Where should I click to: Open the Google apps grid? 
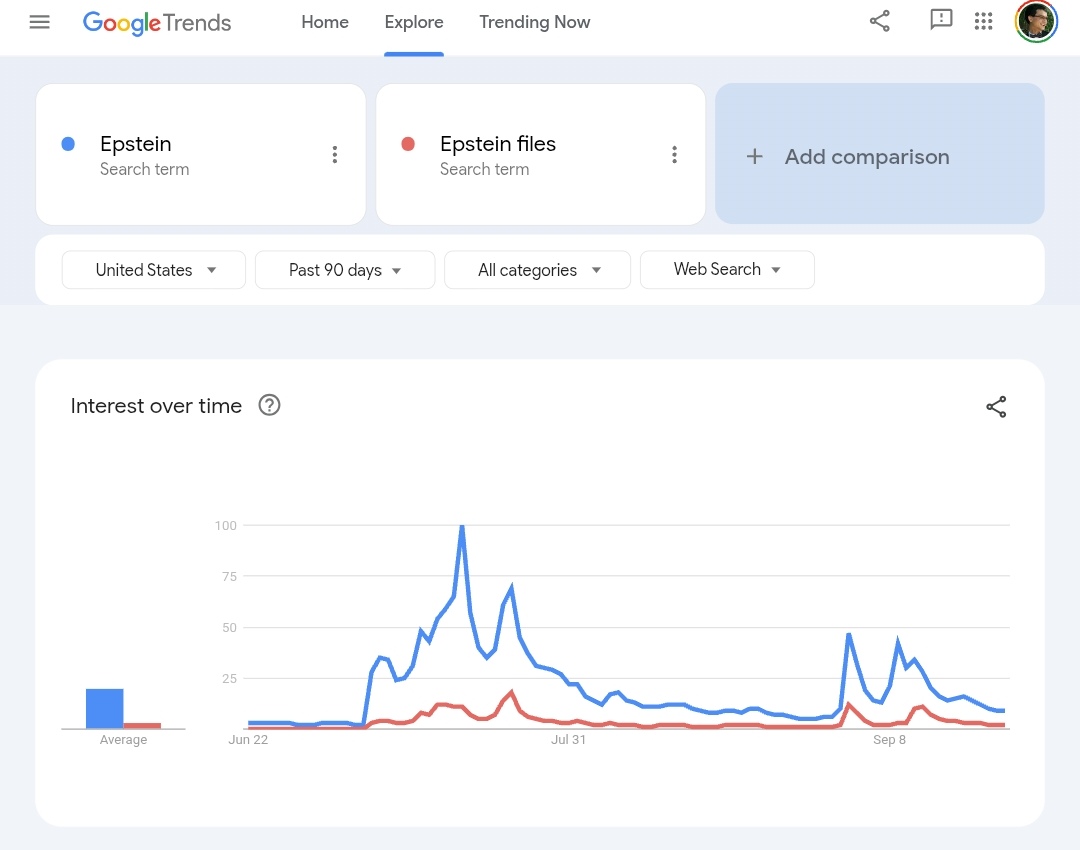coord(984,21)
